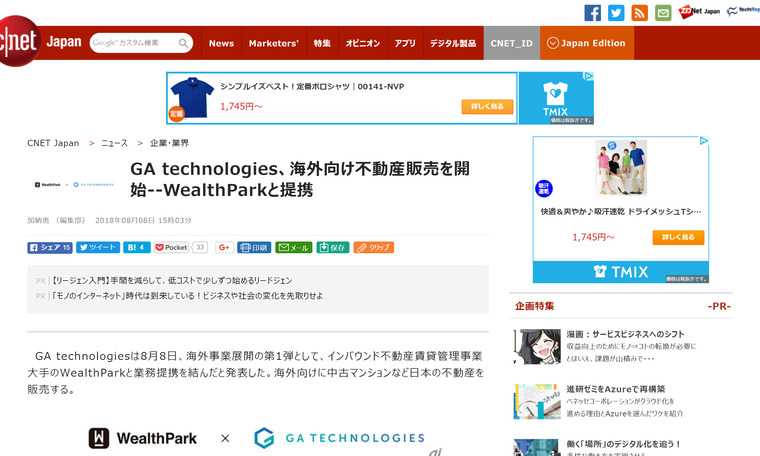The height and width of the screenshot is (456, 760).
Task: Open CNET Japan's Facebook page icon
Action: pyautogui.click(x=592, y=13)
